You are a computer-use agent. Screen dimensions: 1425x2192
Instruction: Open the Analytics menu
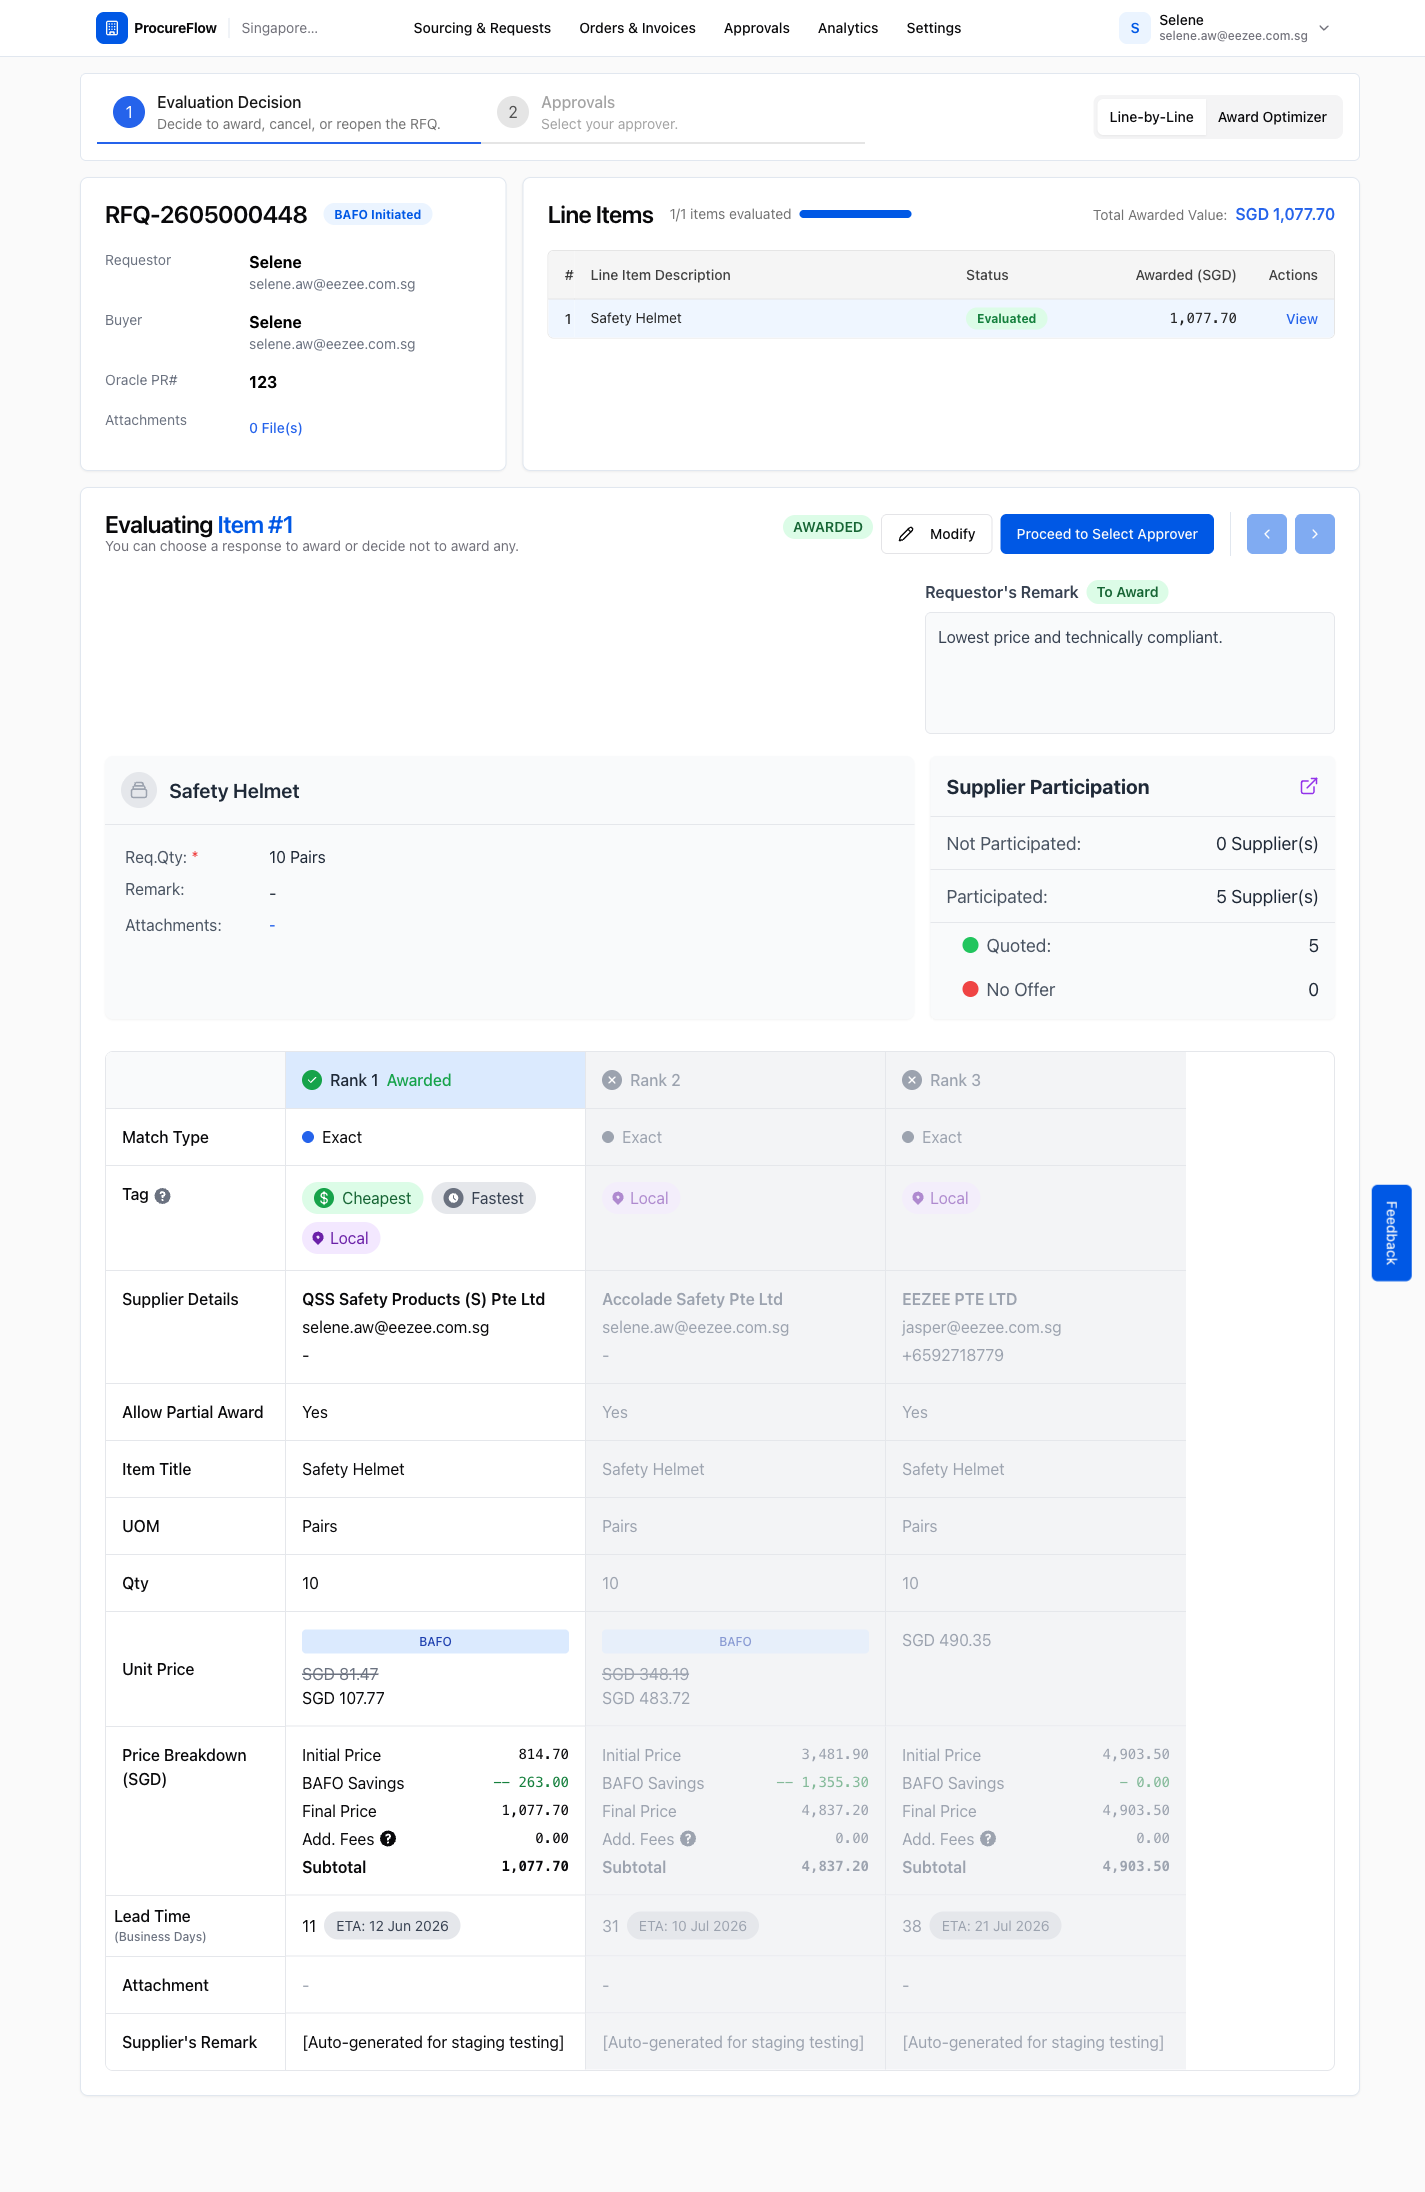[848, 28]
